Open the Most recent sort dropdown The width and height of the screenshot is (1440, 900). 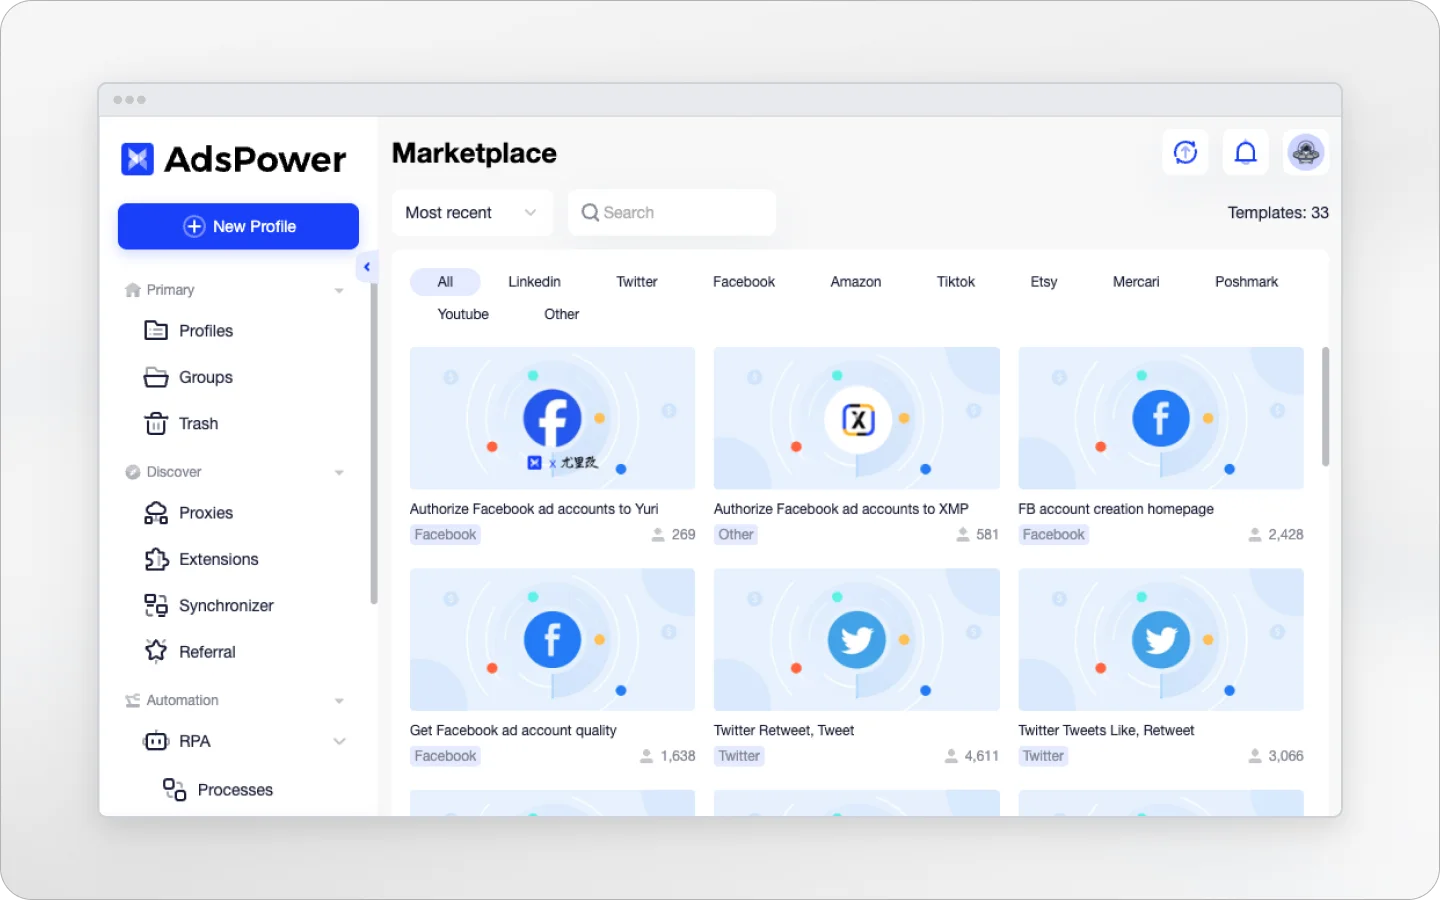tap(472, 212)
